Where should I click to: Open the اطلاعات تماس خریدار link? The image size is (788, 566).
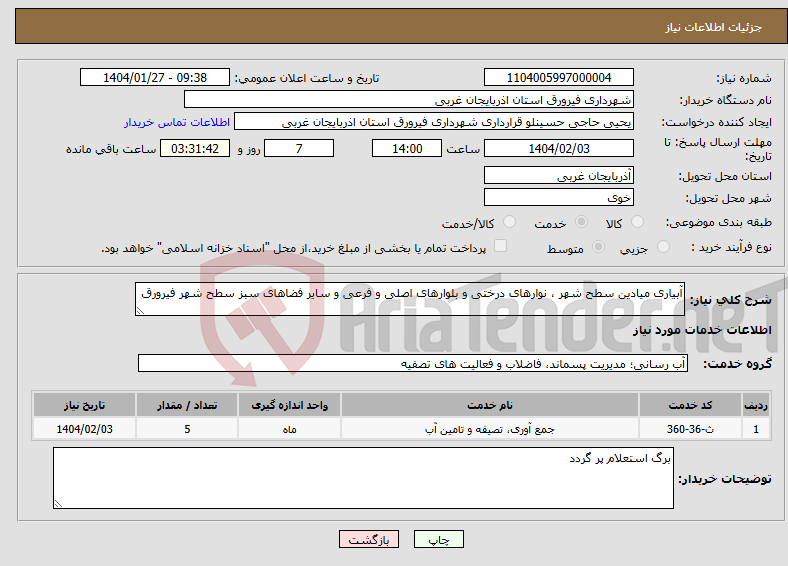click(x=177, y=122)
